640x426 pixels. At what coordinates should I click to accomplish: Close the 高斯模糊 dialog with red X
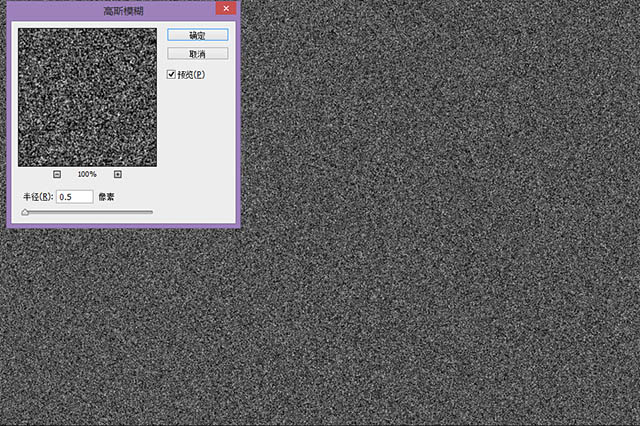click(226, 9)
